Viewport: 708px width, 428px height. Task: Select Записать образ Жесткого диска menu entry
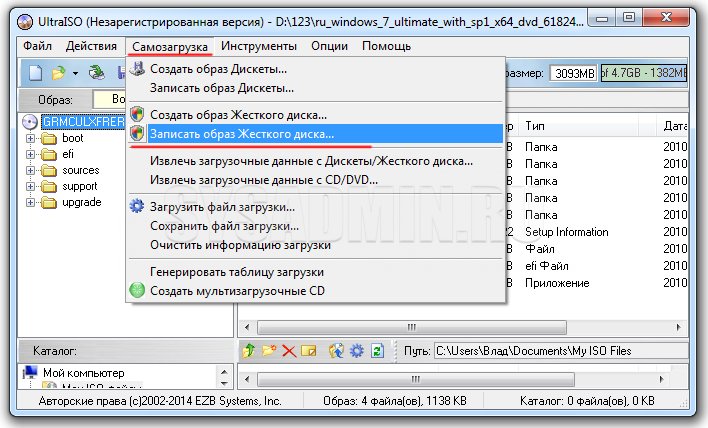(242, 133)
